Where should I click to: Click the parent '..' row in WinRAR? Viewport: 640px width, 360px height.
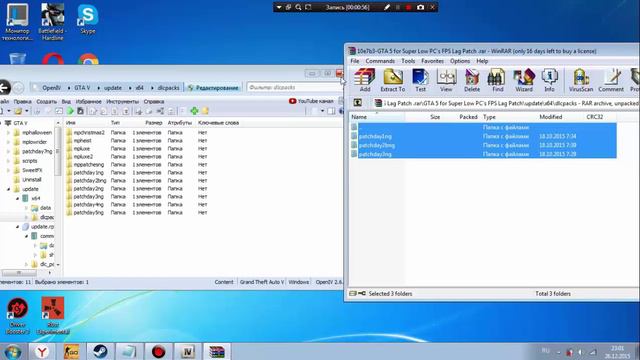click(x=484, y=127)
